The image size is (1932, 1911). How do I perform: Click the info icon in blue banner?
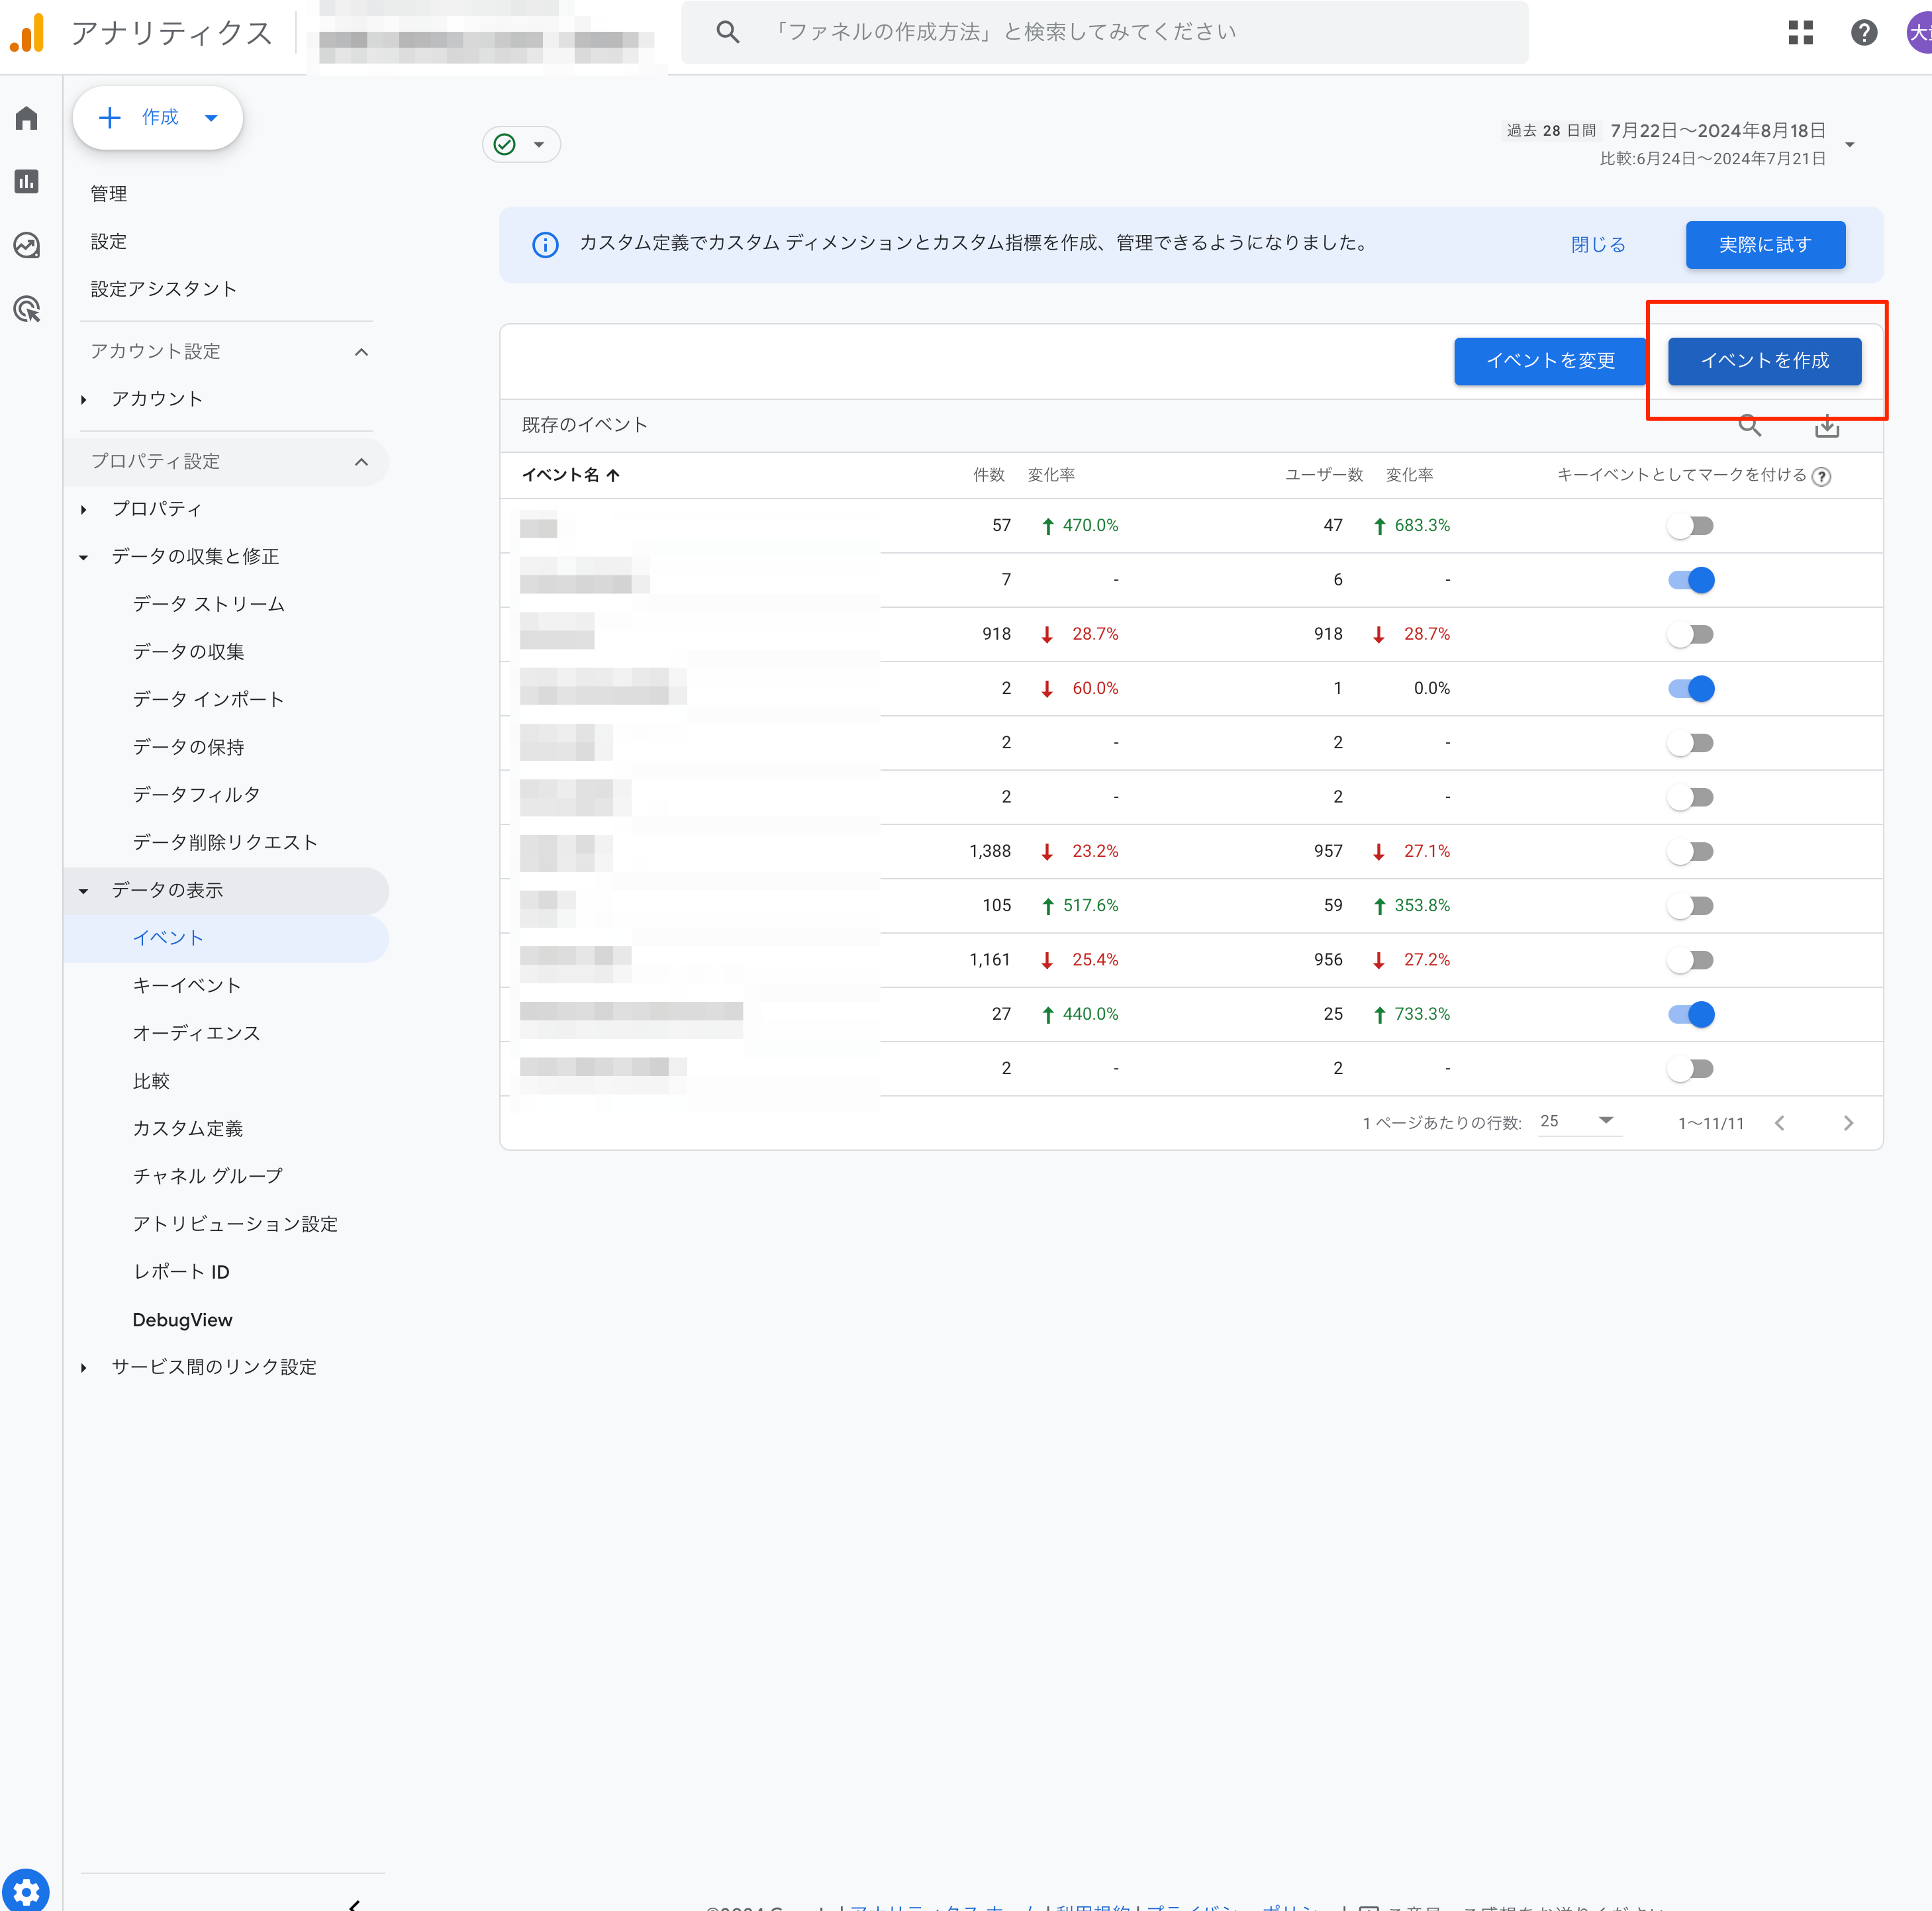click(x=545, y=245)
